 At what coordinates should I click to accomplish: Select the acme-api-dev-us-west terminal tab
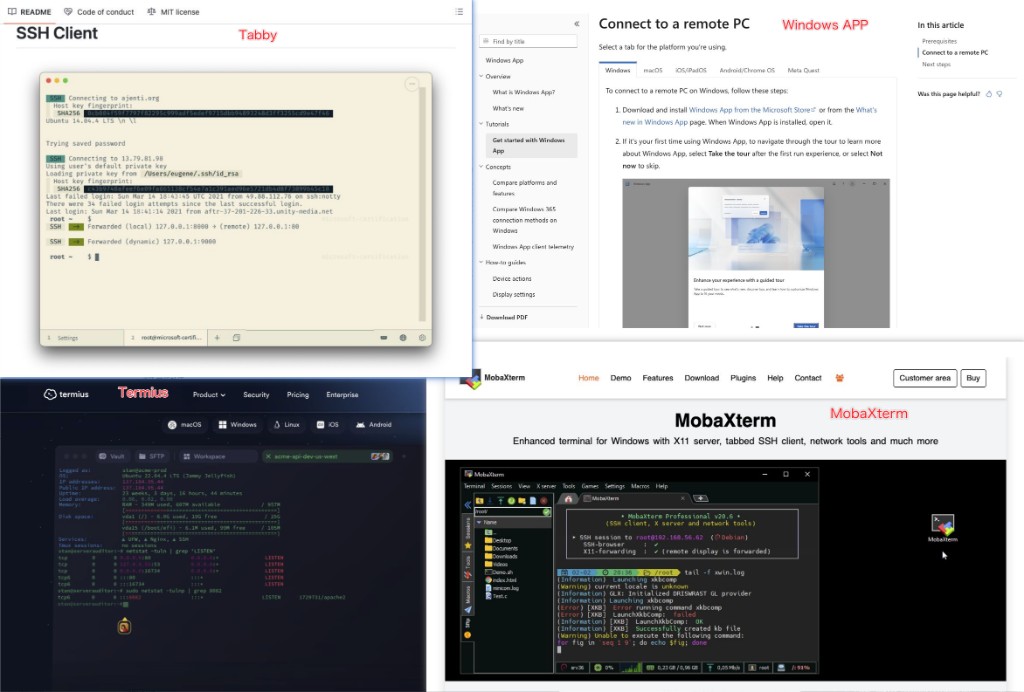coord(327,456)
